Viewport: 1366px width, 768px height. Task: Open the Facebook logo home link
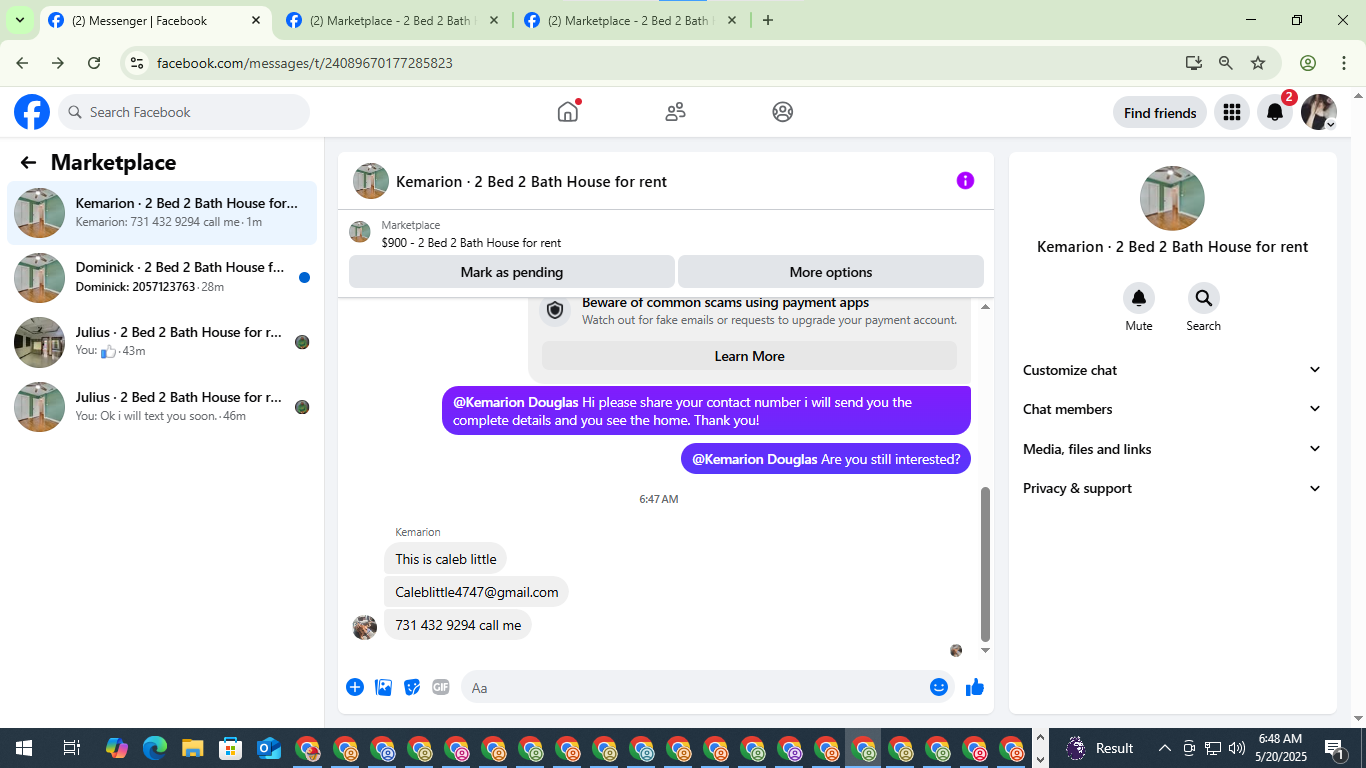click(32, 112)
